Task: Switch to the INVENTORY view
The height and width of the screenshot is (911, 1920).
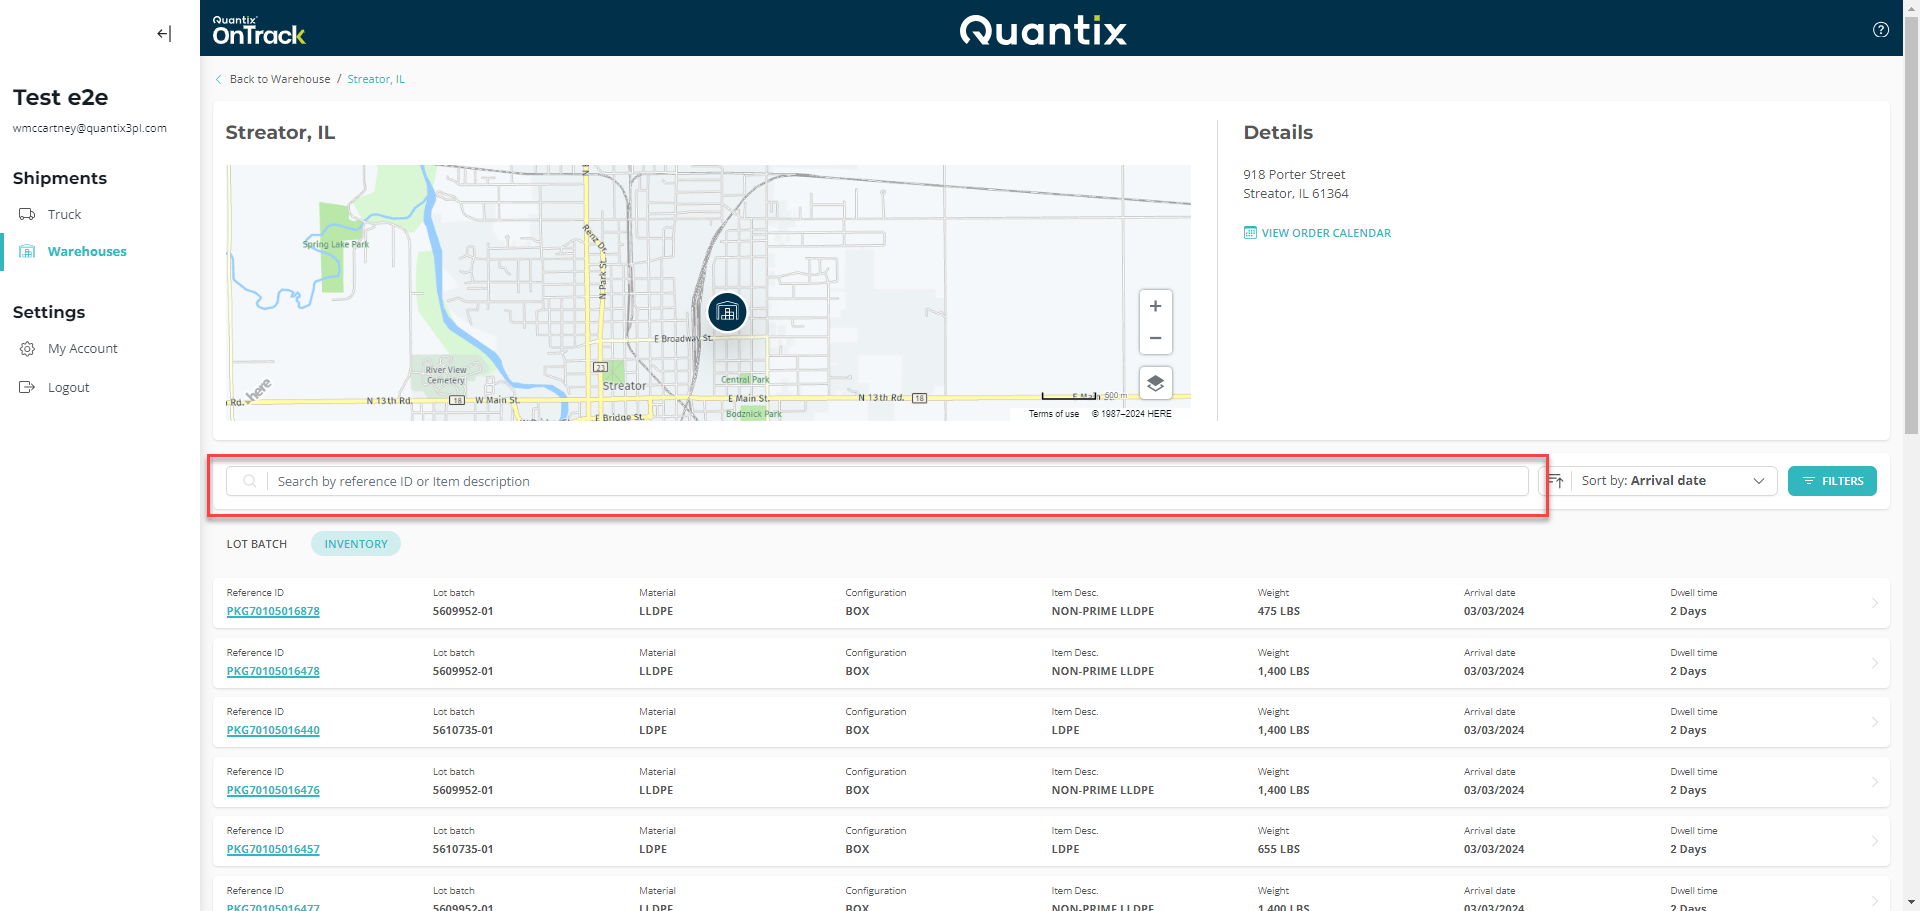Action: tap(355, 543)
